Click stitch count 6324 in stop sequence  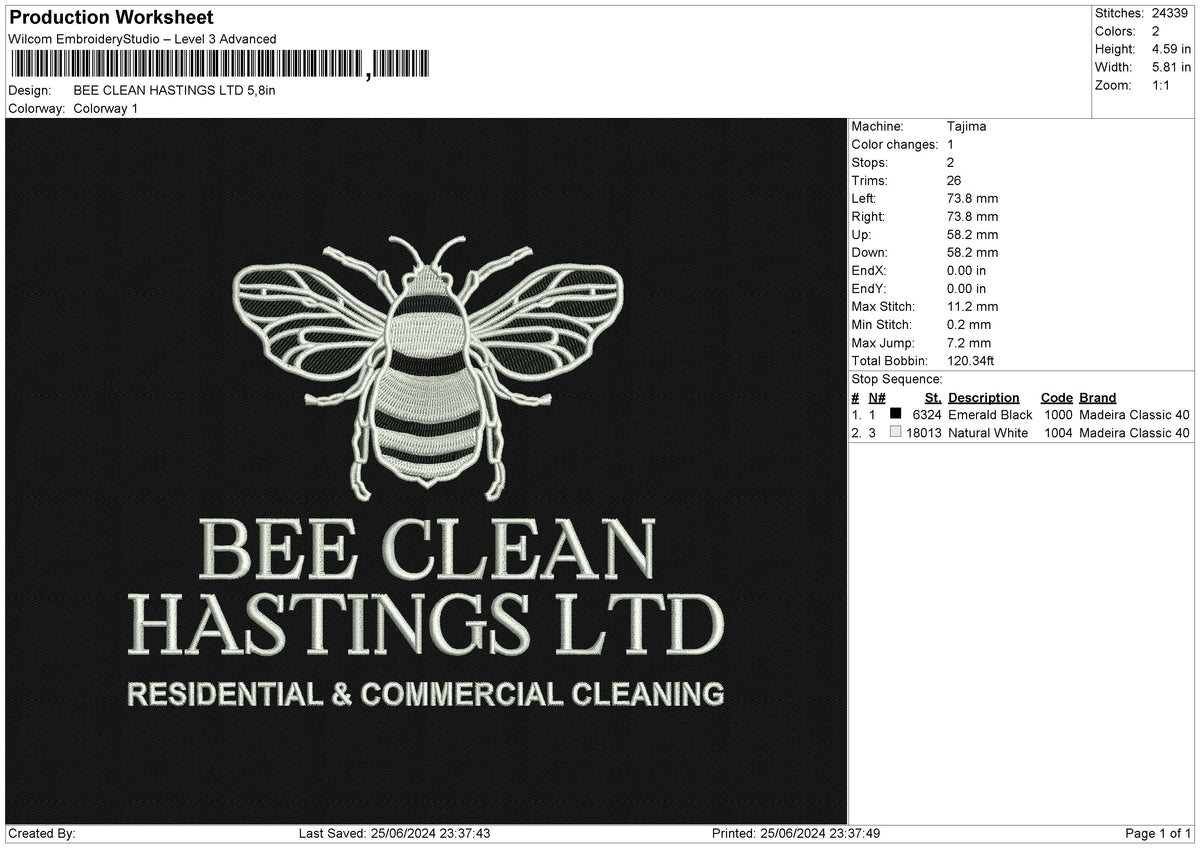pyautogui.click(x=927, y=414)
